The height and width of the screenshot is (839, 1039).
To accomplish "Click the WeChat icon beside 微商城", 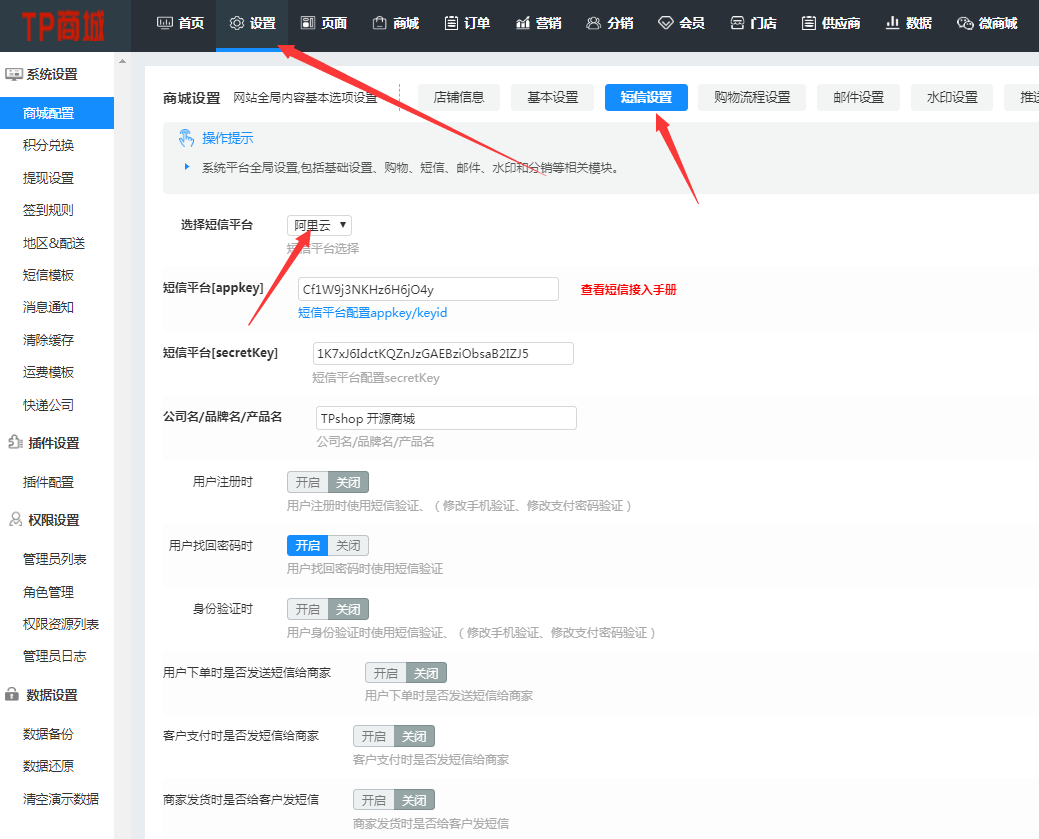I will point(964,23).
